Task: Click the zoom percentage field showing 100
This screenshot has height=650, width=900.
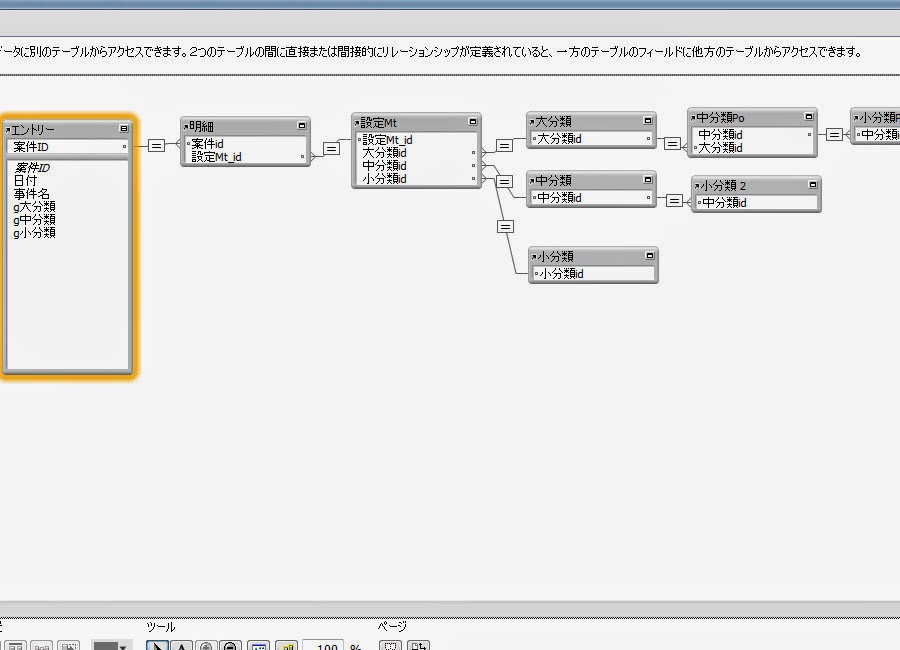Action: [x=325, y=647]
